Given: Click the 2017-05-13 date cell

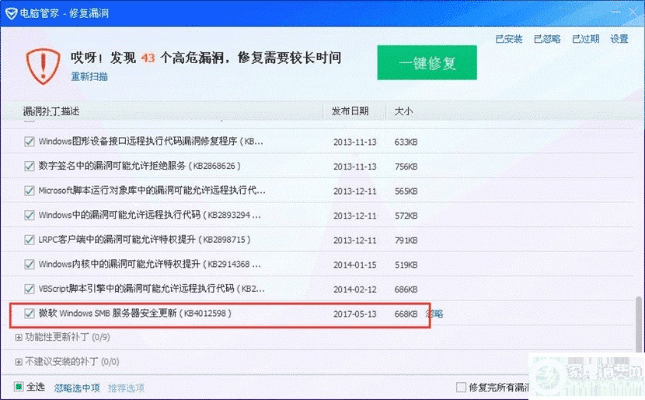Looking at the screenshot, I should (x=355, y=314).
